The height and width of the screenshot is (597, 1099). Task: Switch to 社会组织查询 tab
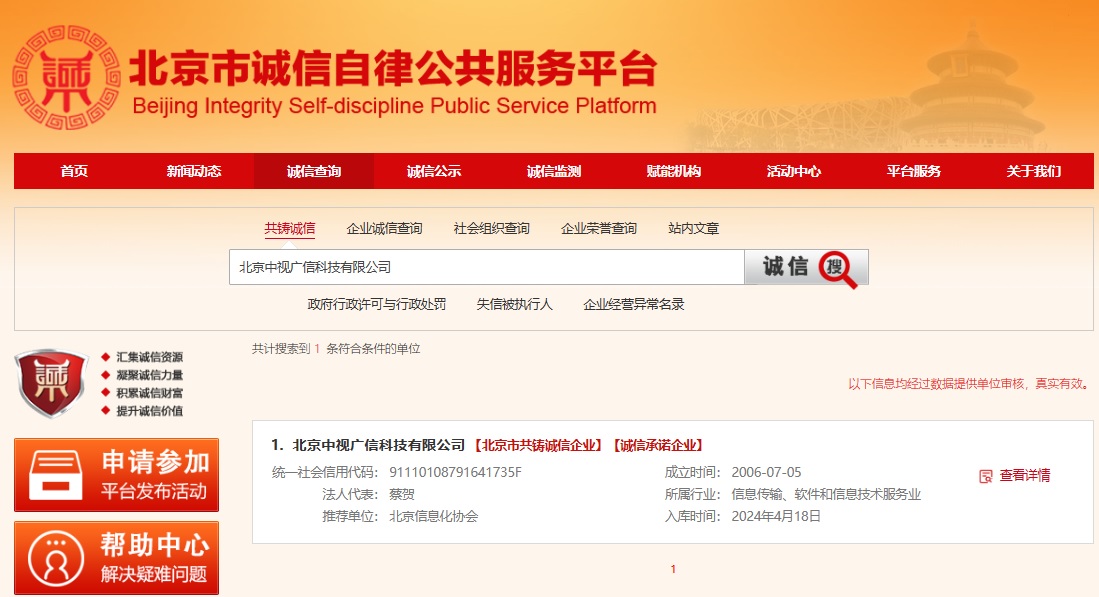[x=491, y=229]
